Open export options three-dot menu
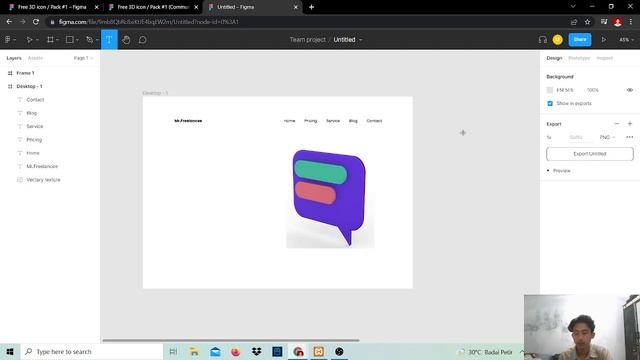 pyautogui.click(x=630, y=137)
